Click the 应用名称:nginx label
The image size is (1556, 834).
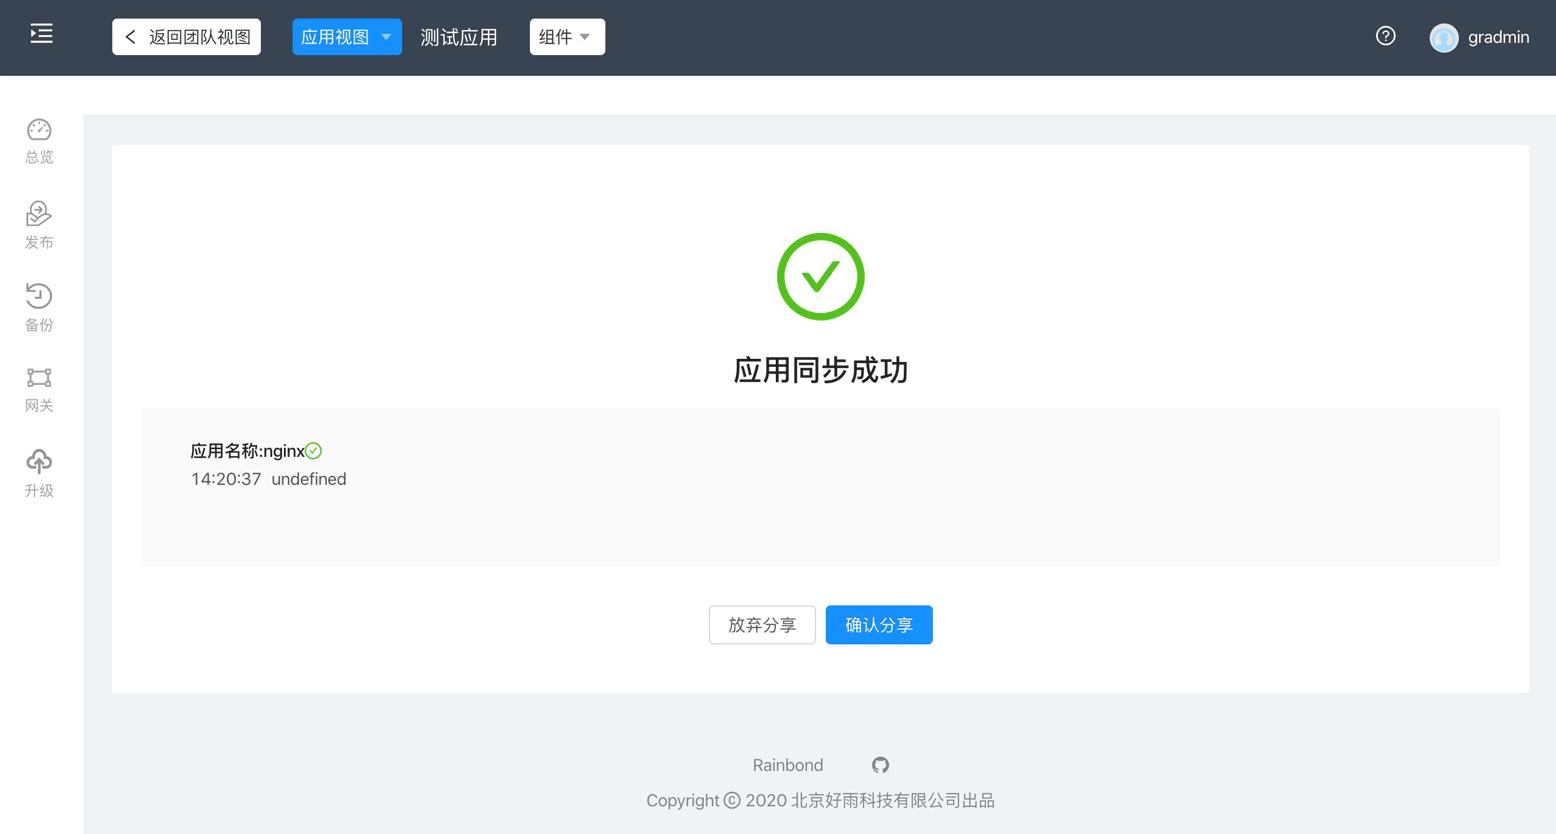[247, 451]
